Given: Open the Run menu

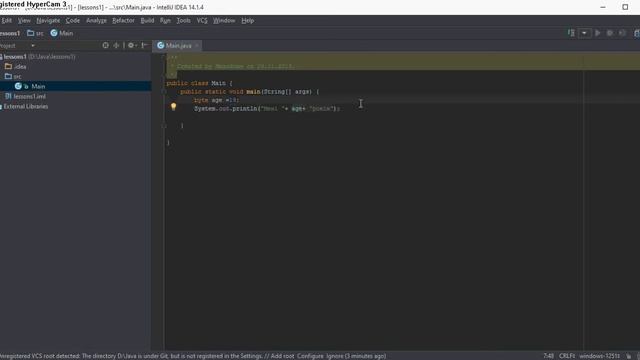Looking at the screenshot, I should [x=165, y=20].
